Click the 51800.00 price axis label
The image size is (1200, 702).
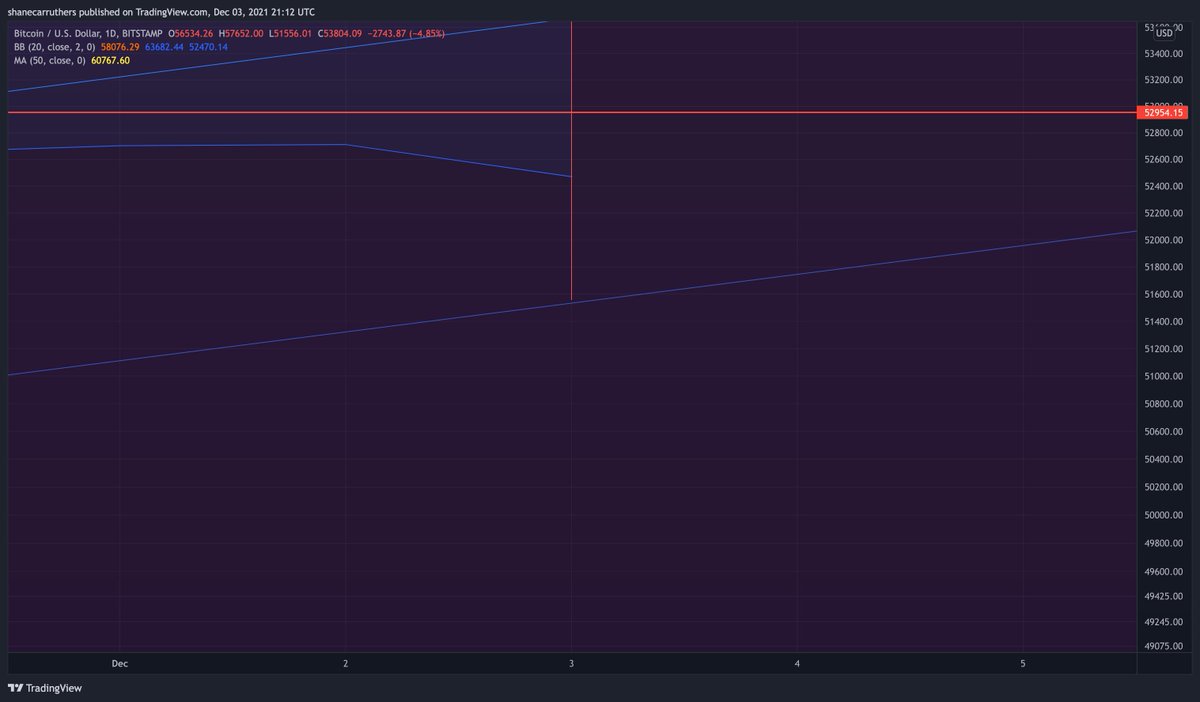click(x=1164, y=267)
